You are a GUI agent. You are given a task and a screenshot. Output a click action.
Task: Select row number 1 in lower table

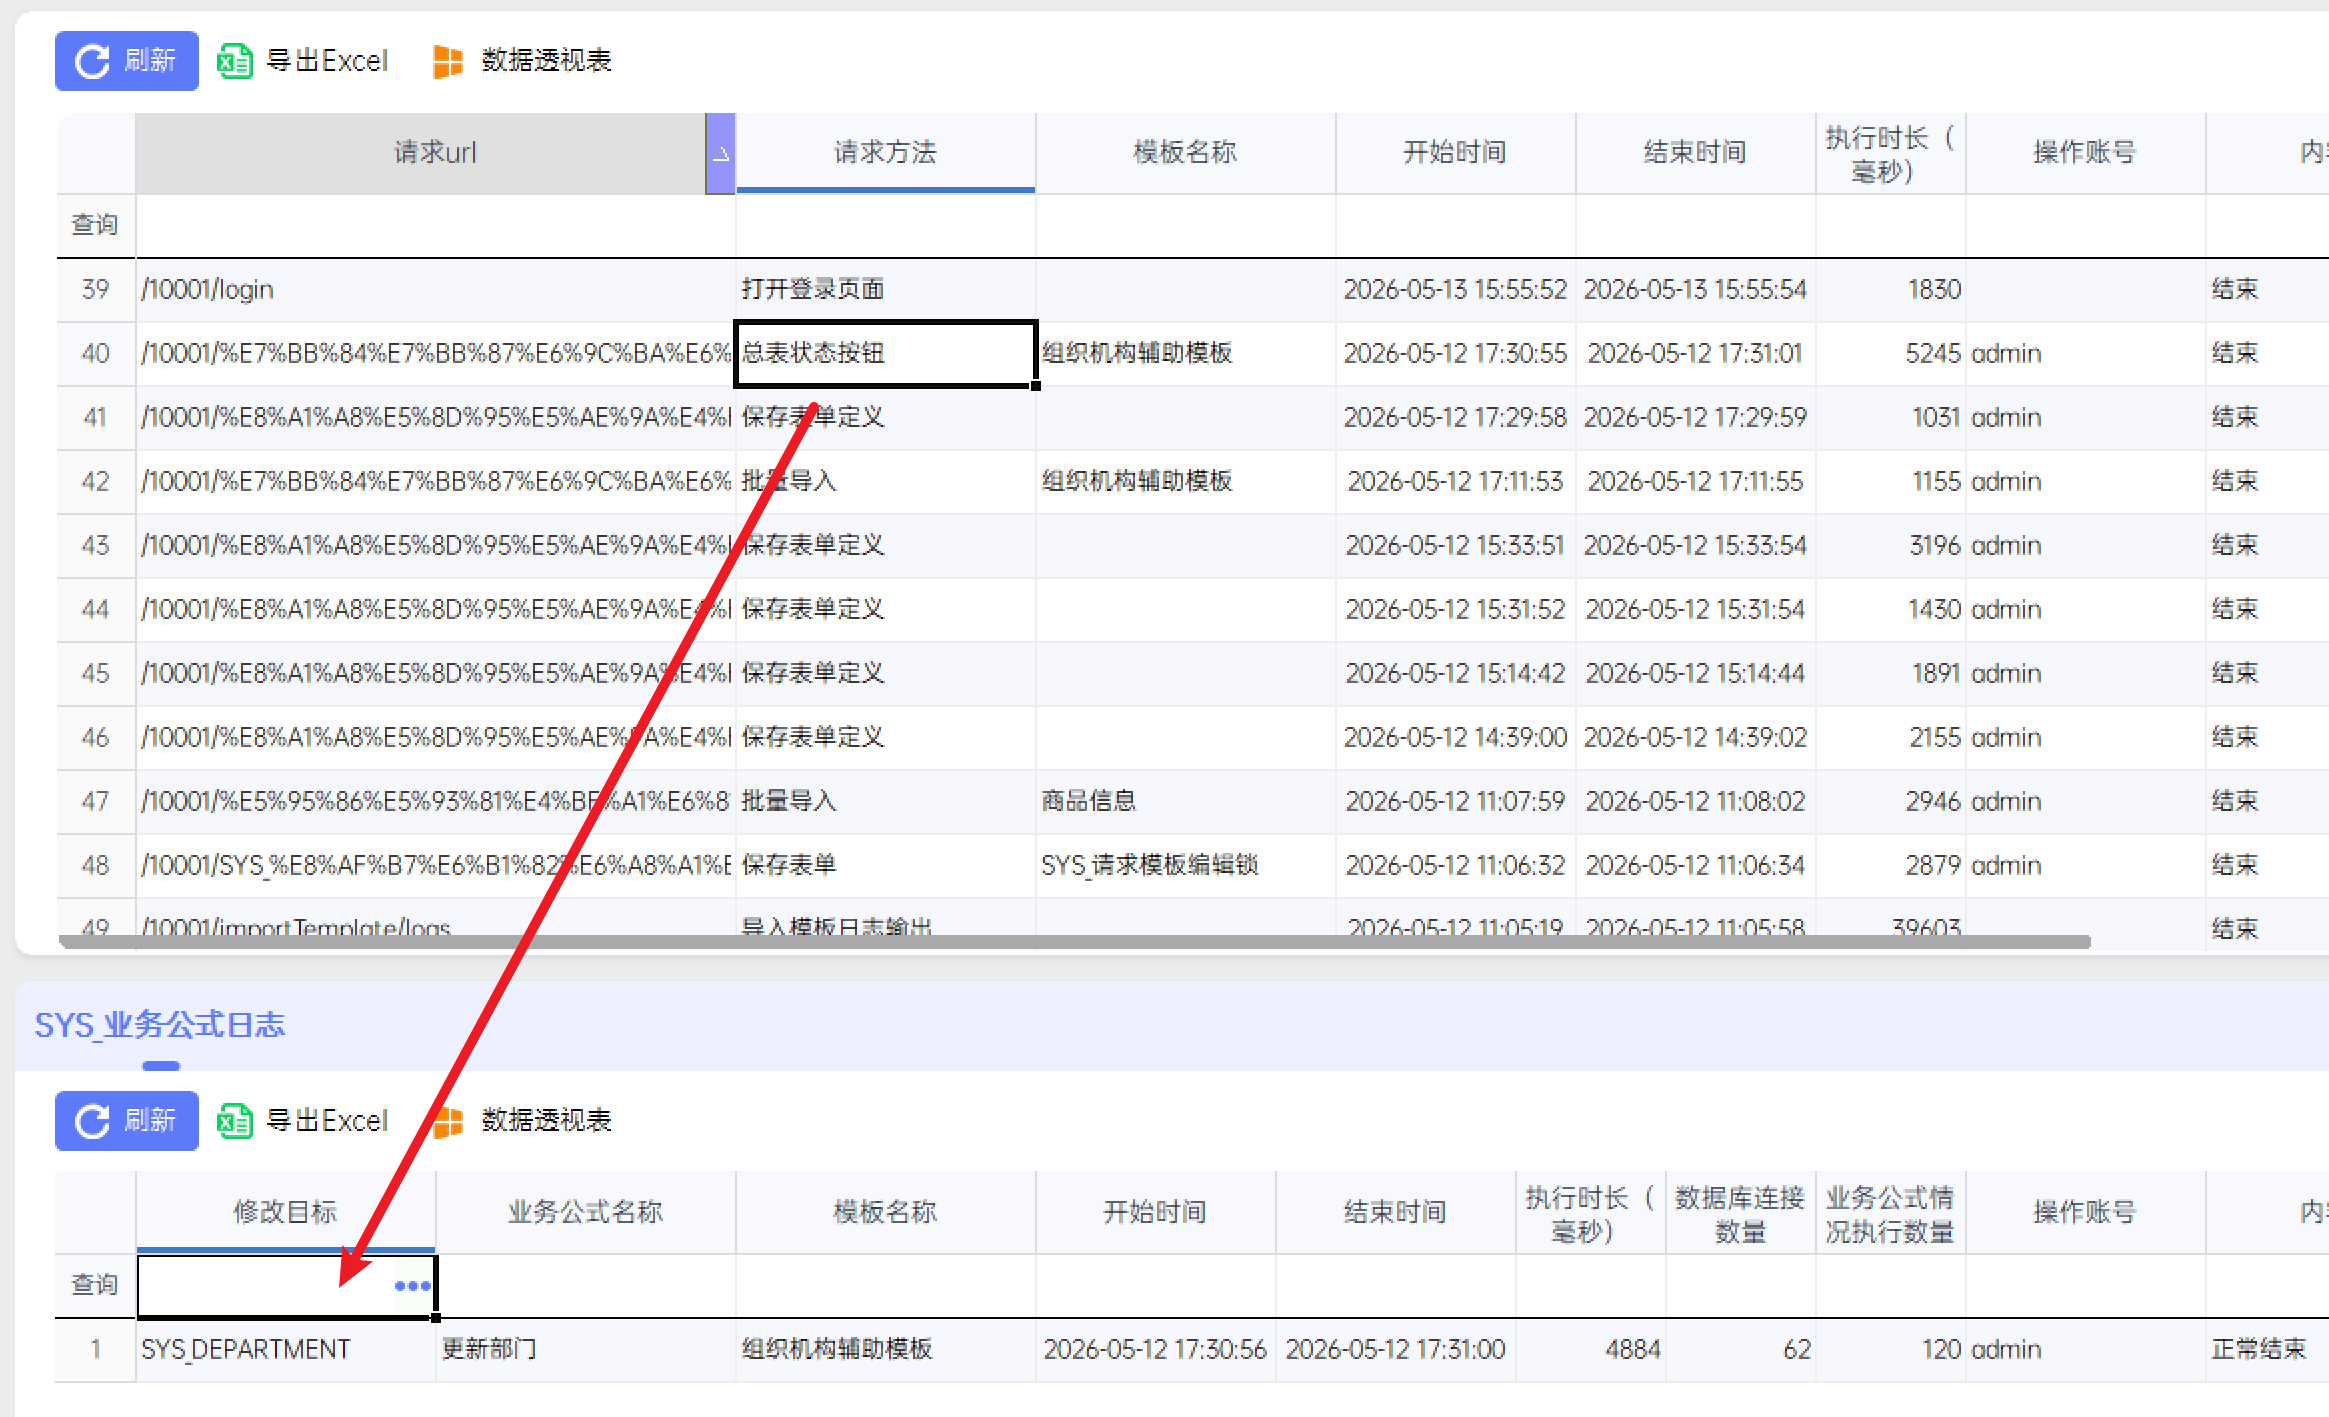95,1350
